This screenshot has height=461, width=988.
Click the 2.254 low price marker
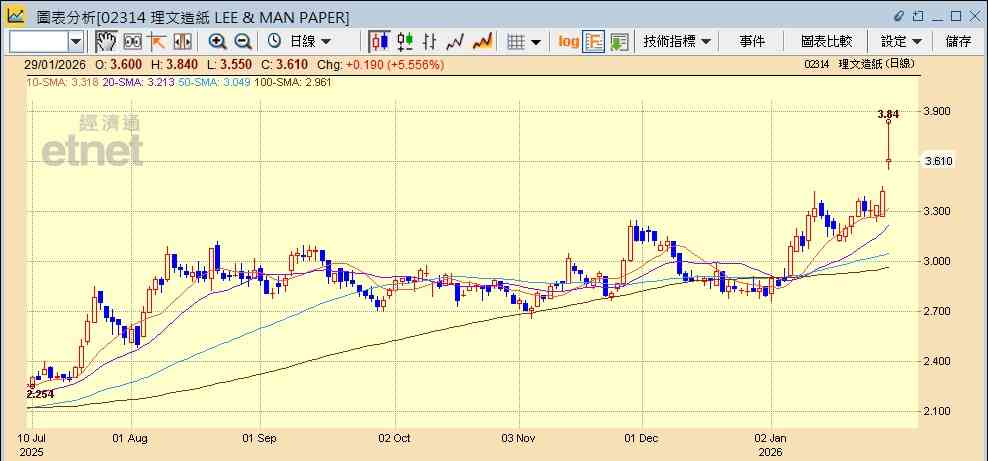click(x=40, y=394)
